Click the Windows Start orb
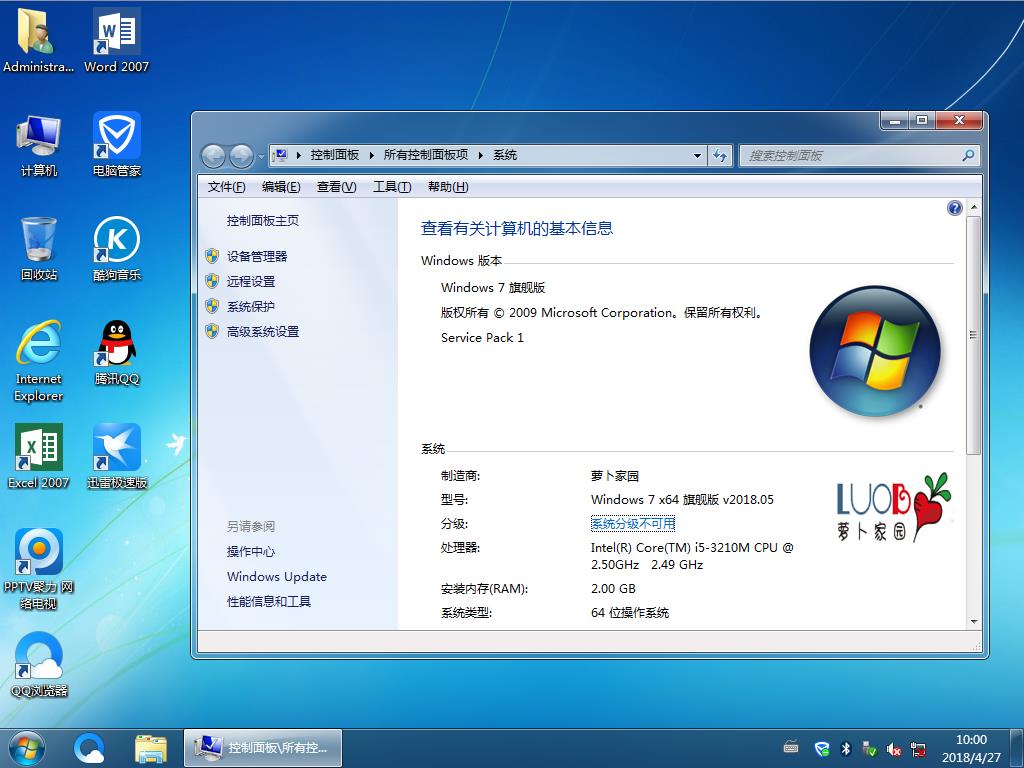This screenshot has width=1024, height=768. tap(26, 747)
